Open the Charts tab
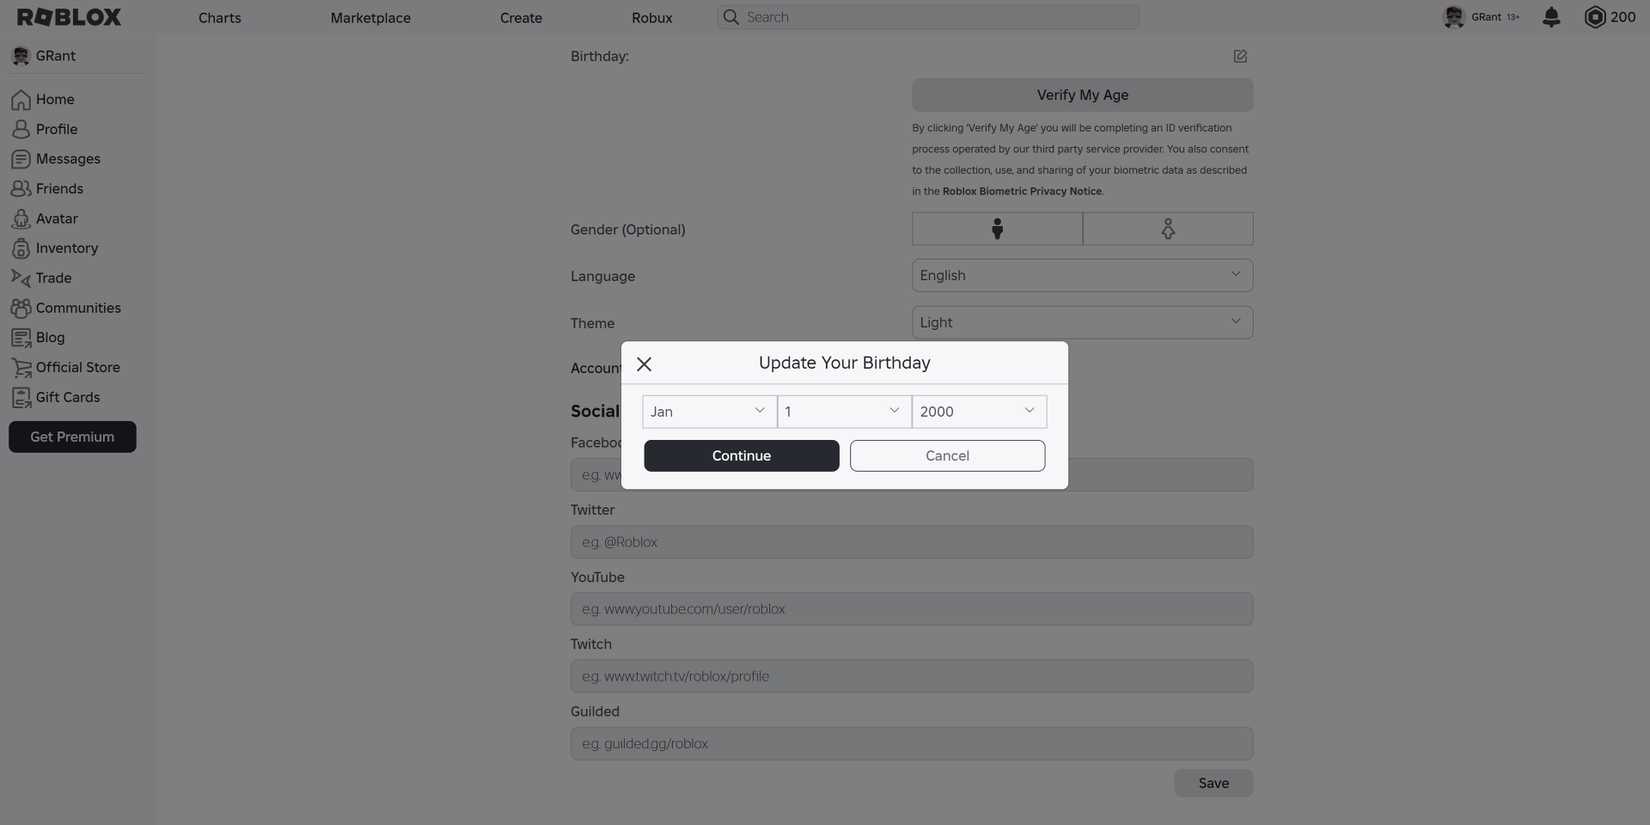 pyautogui.click(x=219, y=18)
